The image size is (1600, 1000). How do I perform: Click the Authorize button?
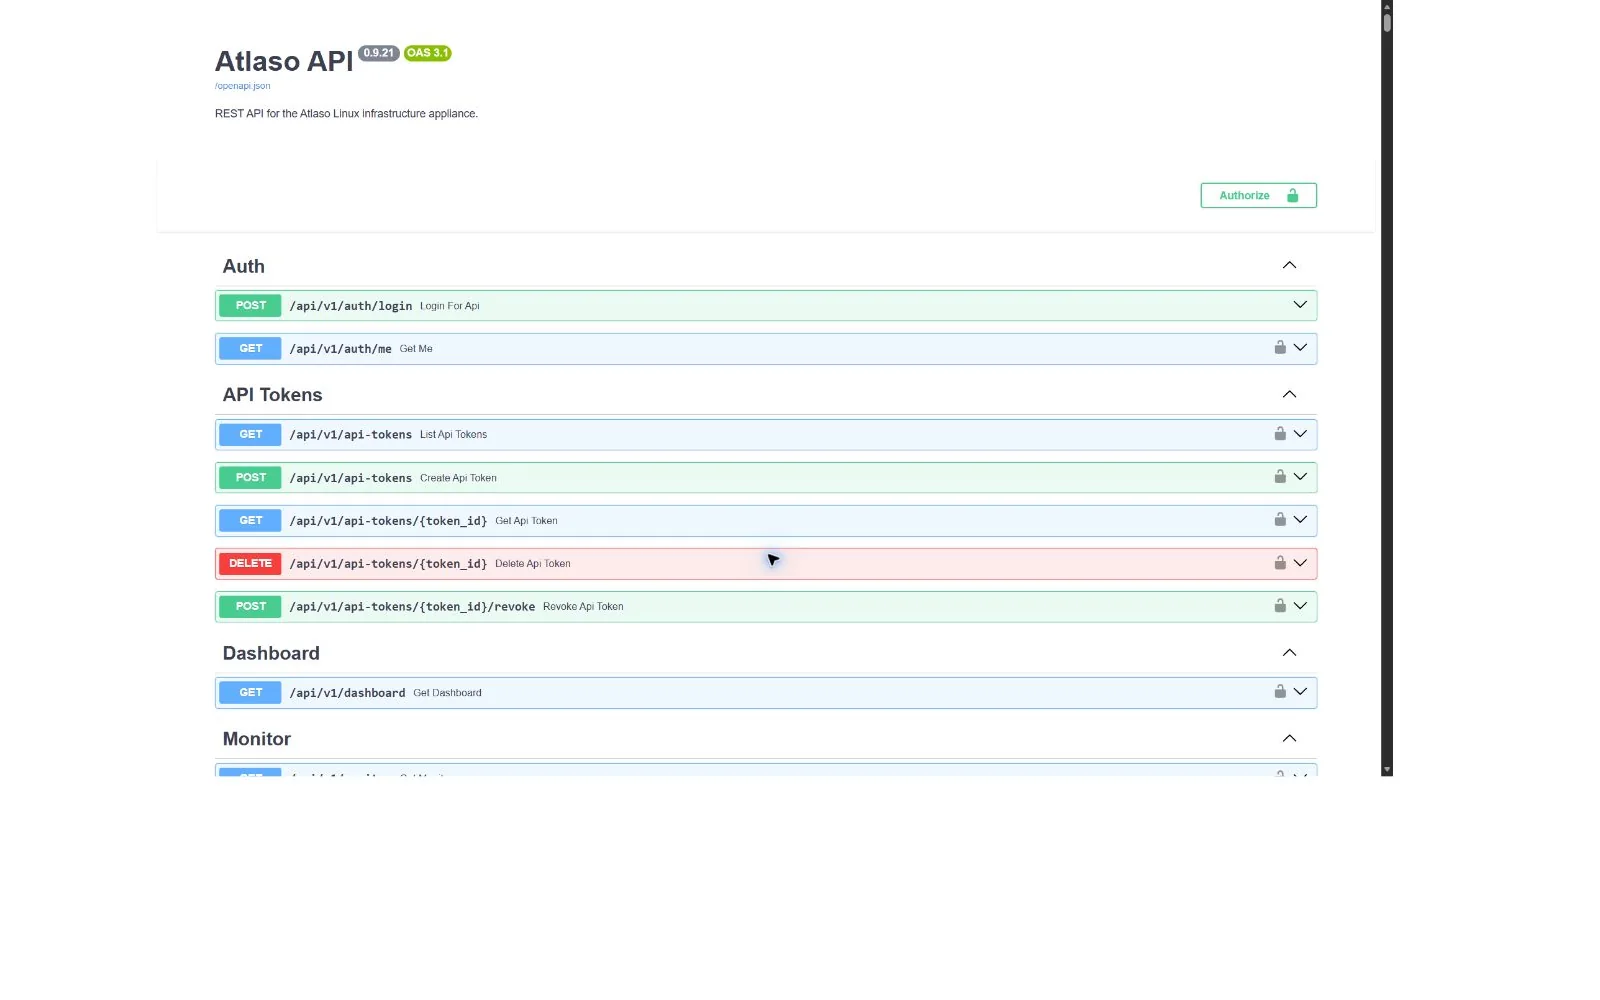click(x=1258, y=195)
